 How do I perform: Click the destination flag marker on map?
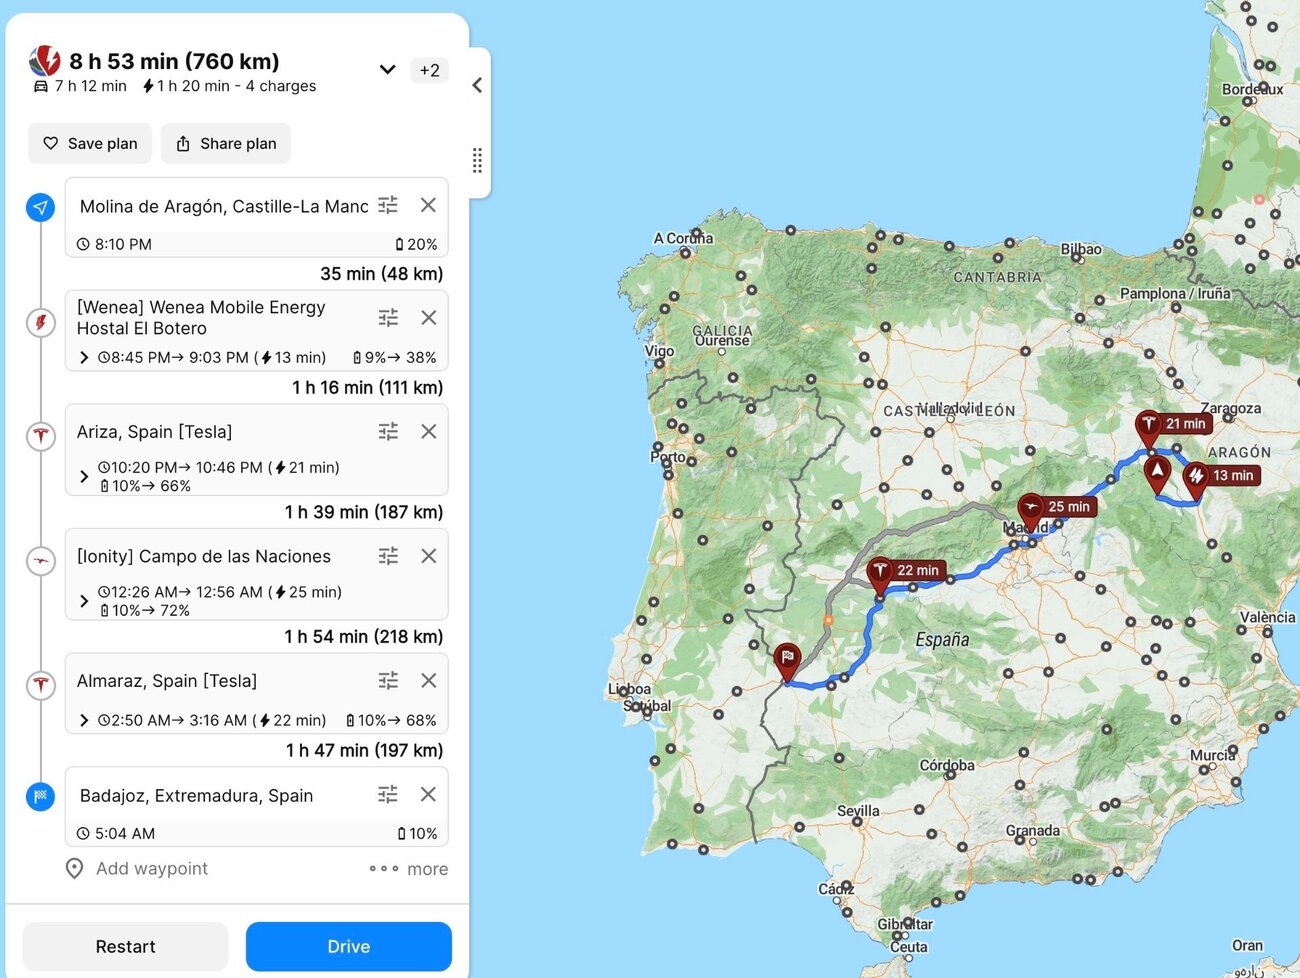[787, 661]
